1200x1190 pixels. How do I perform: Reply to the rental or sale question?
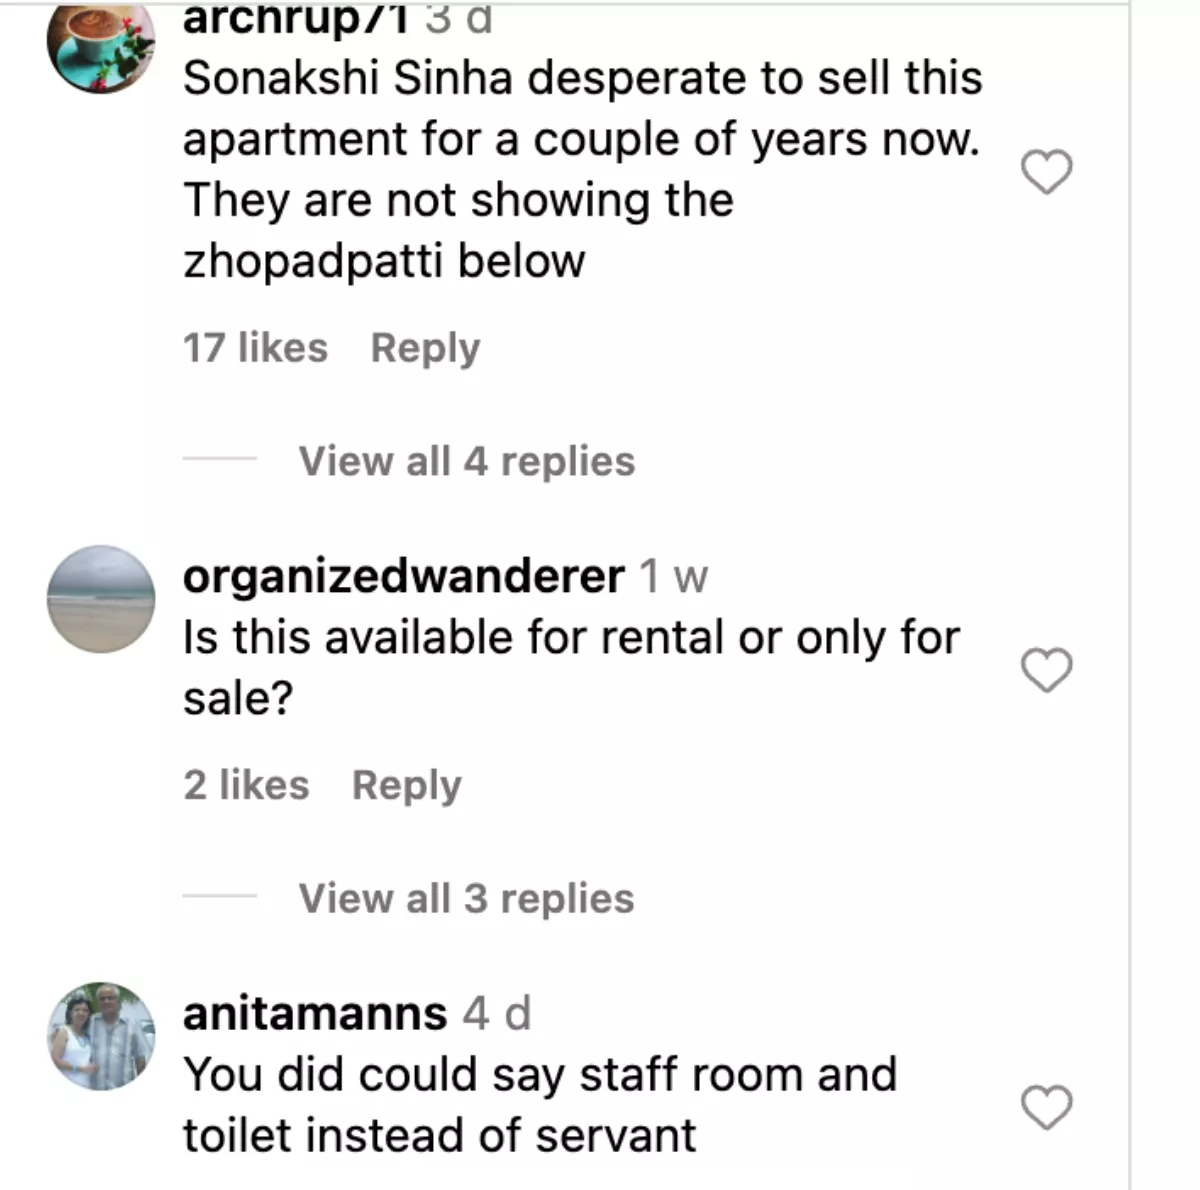(x=406, y=785)
